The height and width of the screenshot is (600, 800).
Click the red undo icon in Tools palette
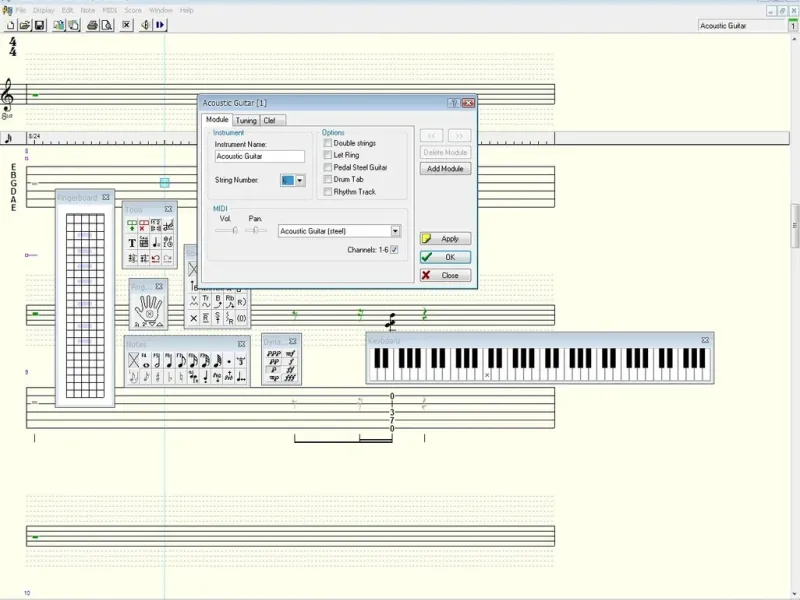156,259
